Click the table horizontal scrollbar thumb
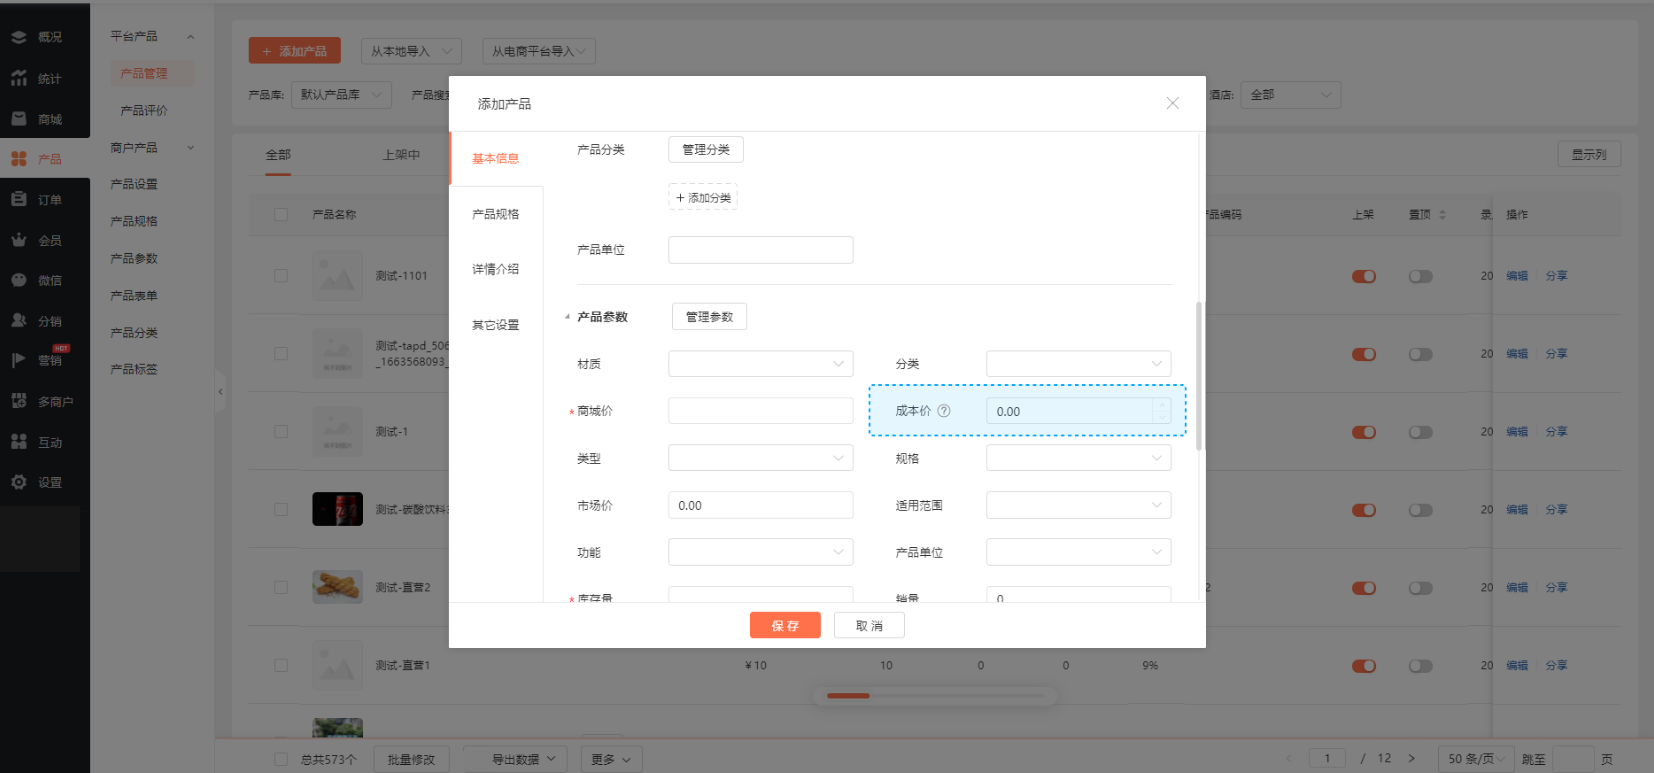This screenshot has width=1654, height=773. pos(848,695)
